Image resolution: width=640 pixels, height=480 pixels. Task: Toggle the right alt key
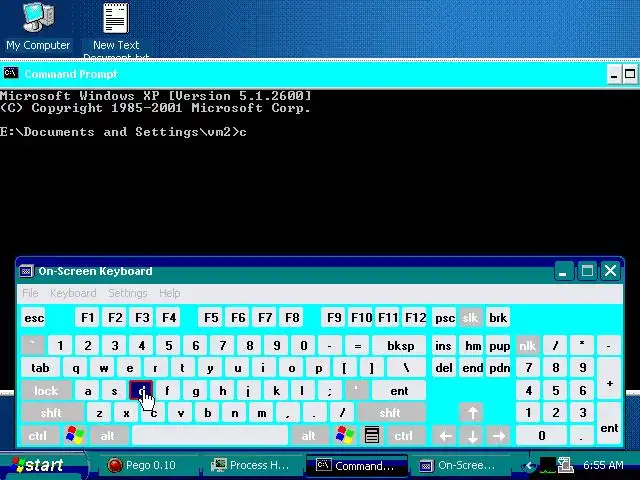tap(309, 436)
